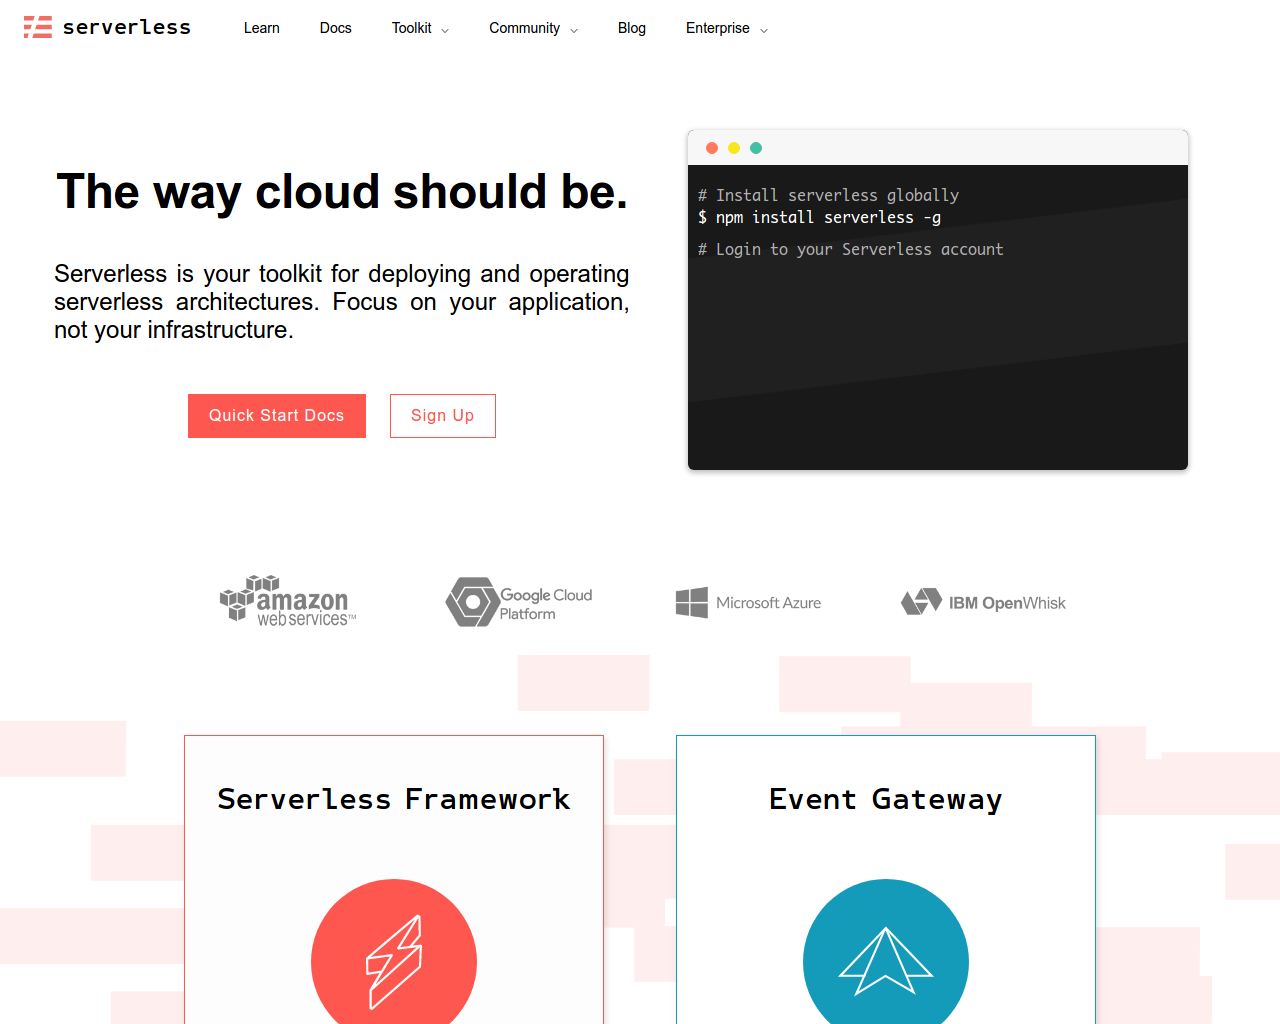Click the Google Cloud Platform logo
1280x1024 pixels.
coord(519,602)
